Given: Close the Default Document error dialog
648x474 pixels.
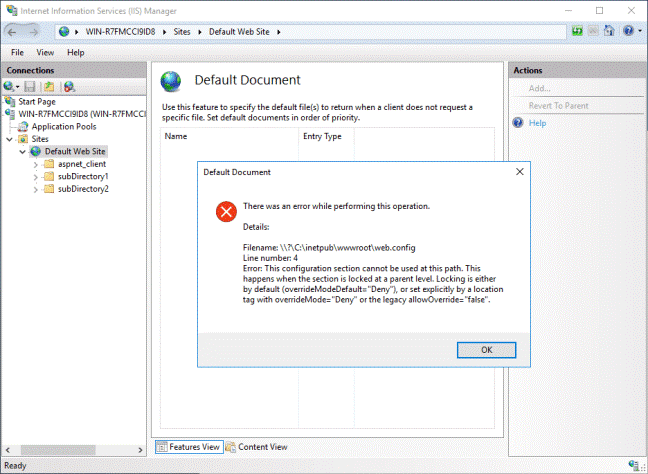Looking at the screenshot, I should 519,171.
